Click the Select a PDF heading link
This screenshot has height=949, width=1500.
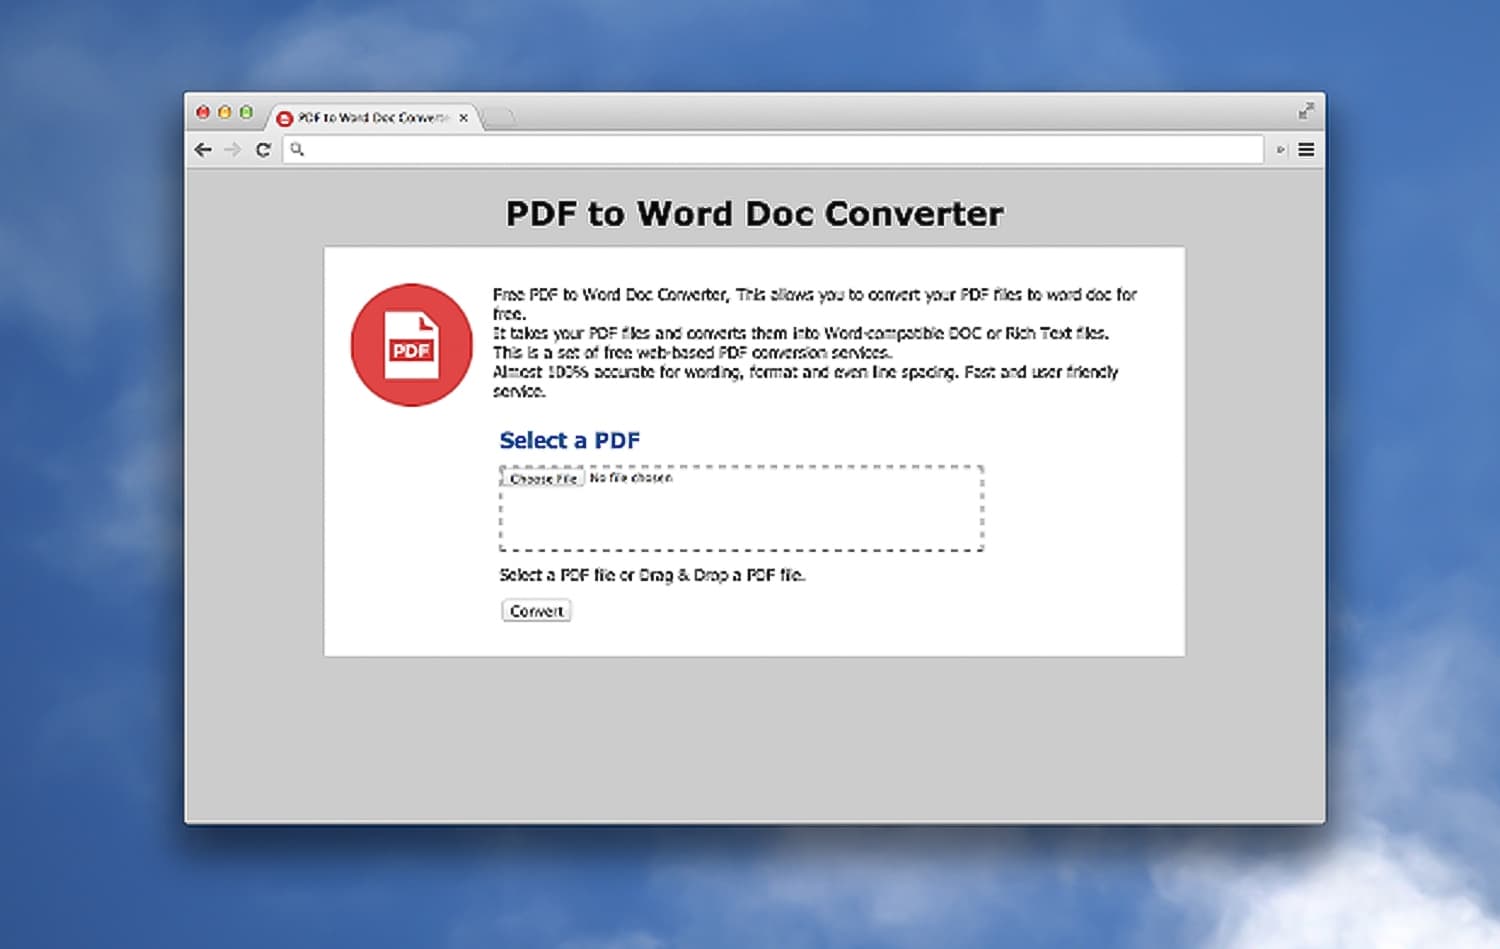[x=569, y=440]
